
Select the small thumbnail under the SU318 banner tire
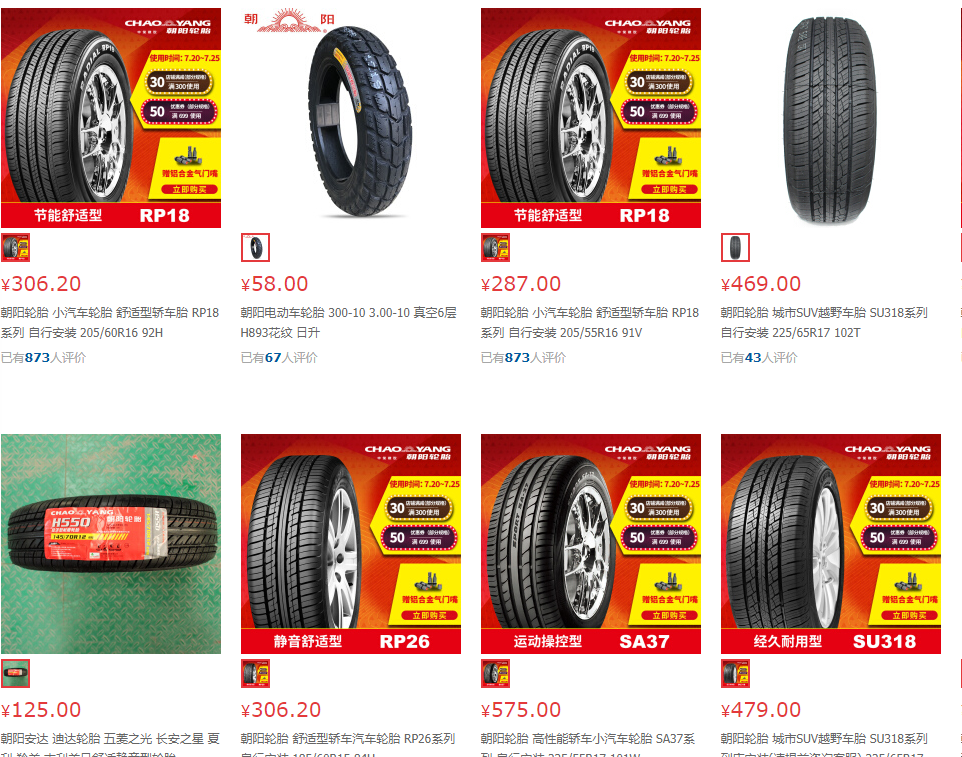point(735,674)
